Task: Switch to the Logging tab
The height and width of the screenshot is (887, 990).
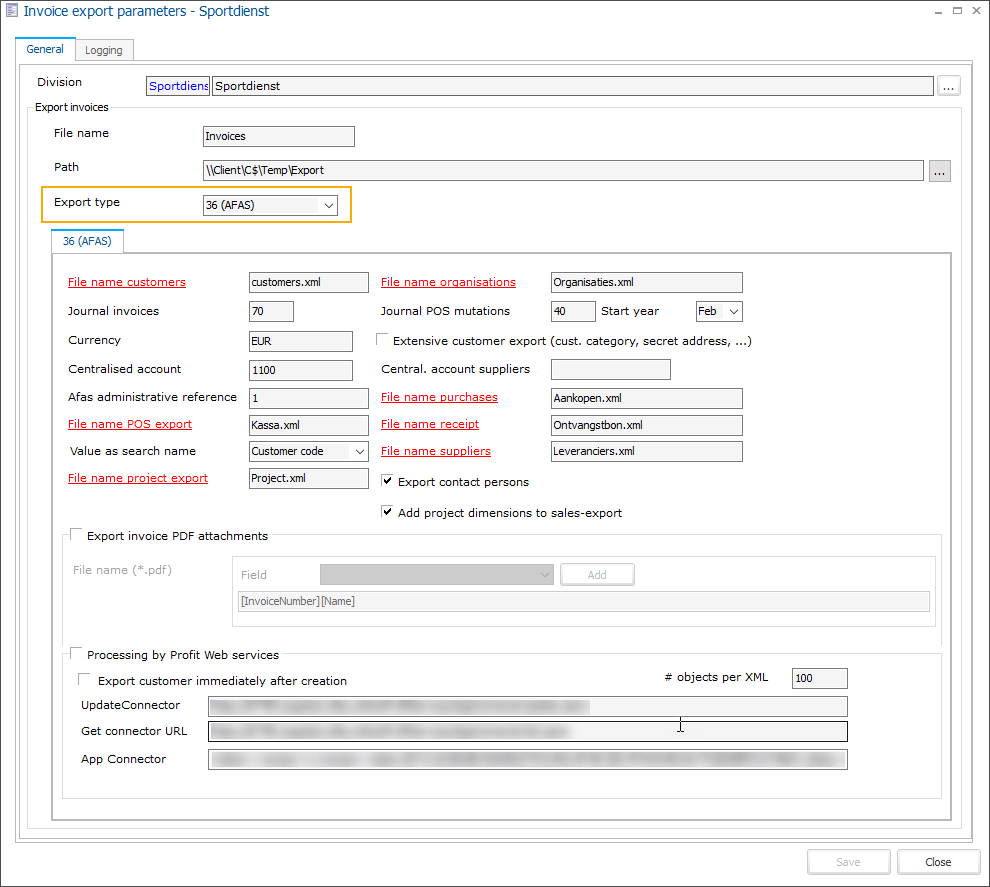Action: [104, 49]
